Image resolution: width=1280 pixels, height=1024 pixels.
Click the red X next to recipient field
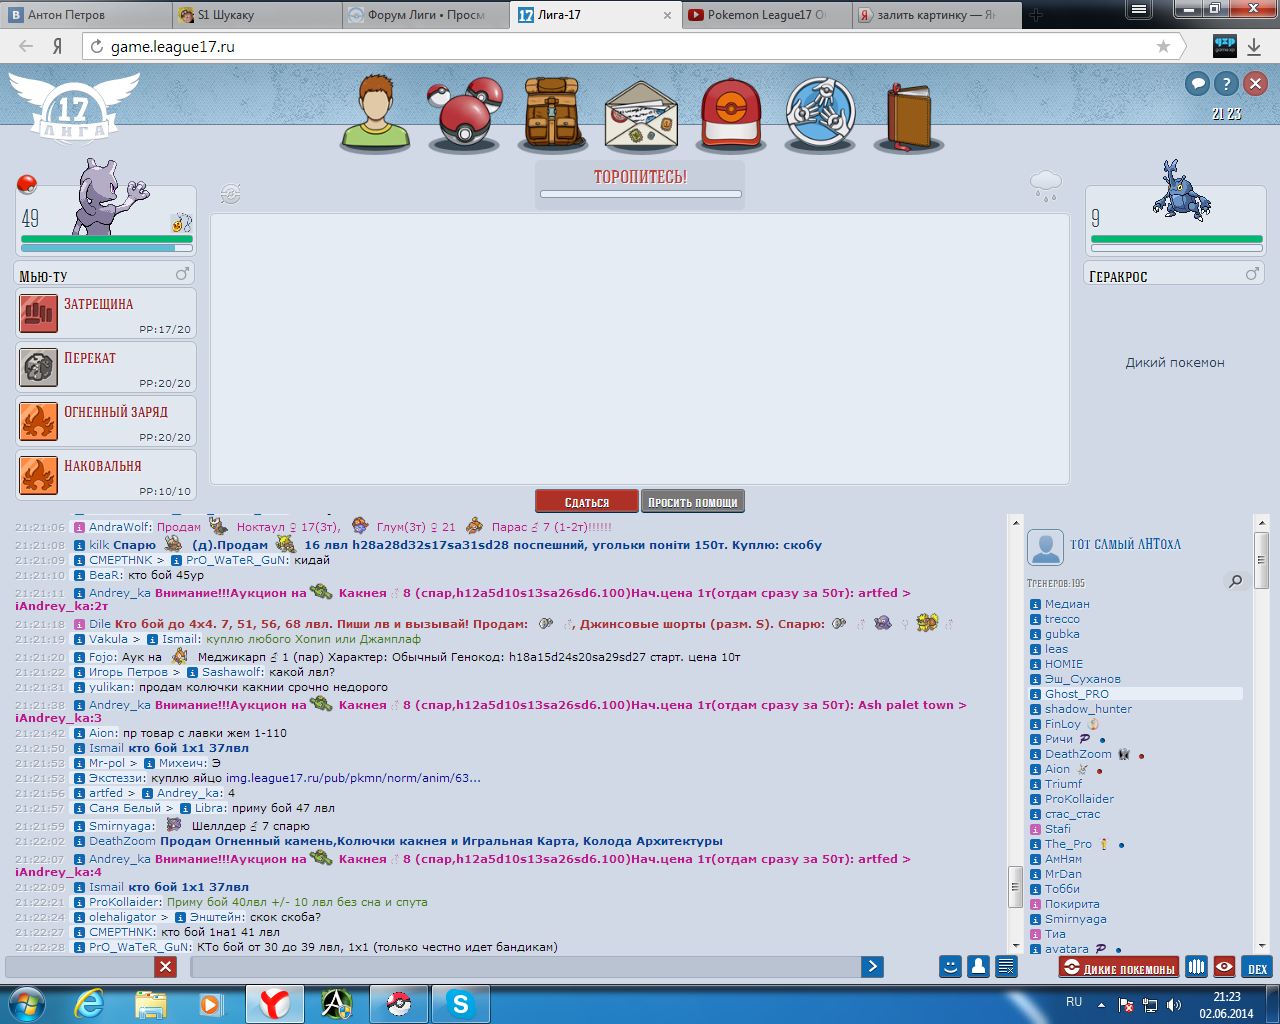point(166,966)
